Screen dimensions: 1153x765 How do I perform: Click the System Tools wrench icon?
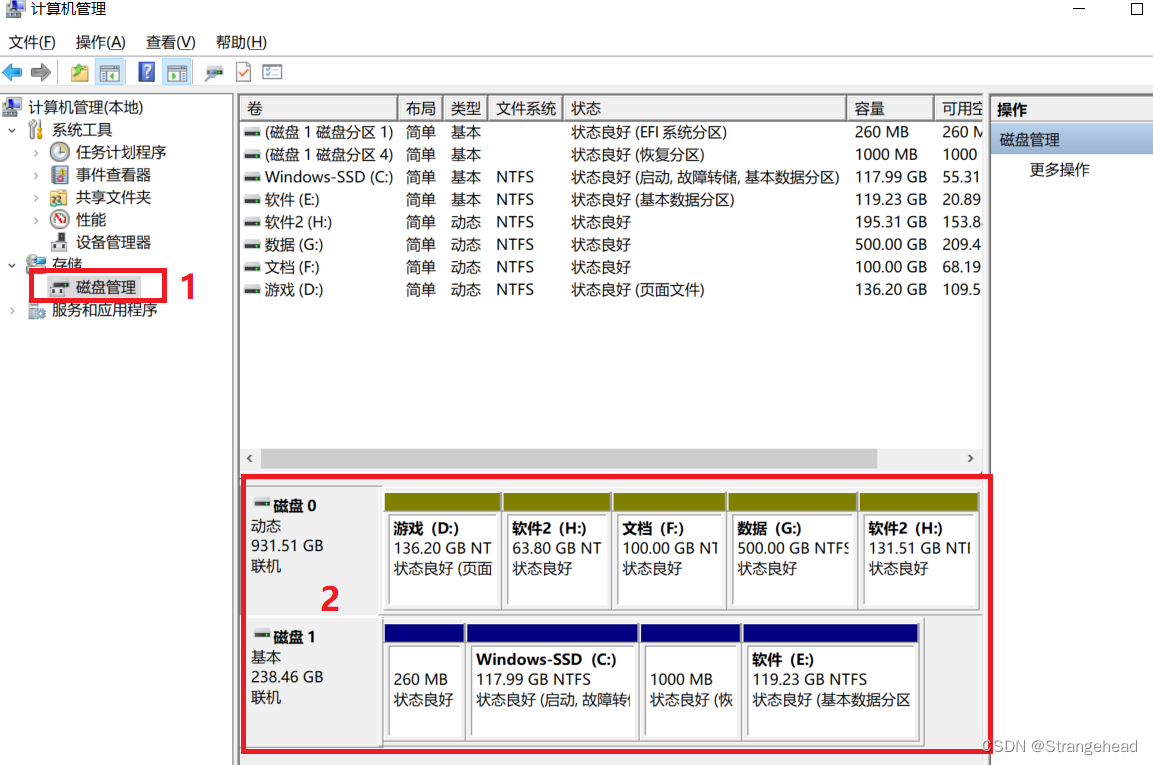point(35,130)
